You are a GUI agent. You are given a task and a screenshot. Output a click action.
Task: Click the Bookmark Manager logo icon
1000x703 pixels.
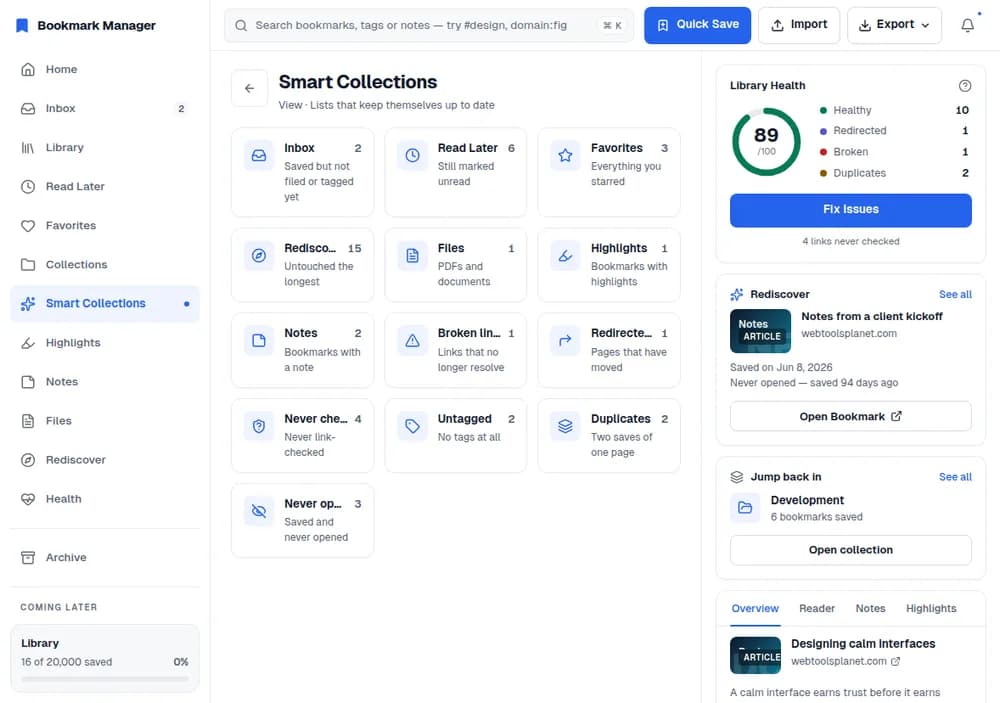pos(22,26)
